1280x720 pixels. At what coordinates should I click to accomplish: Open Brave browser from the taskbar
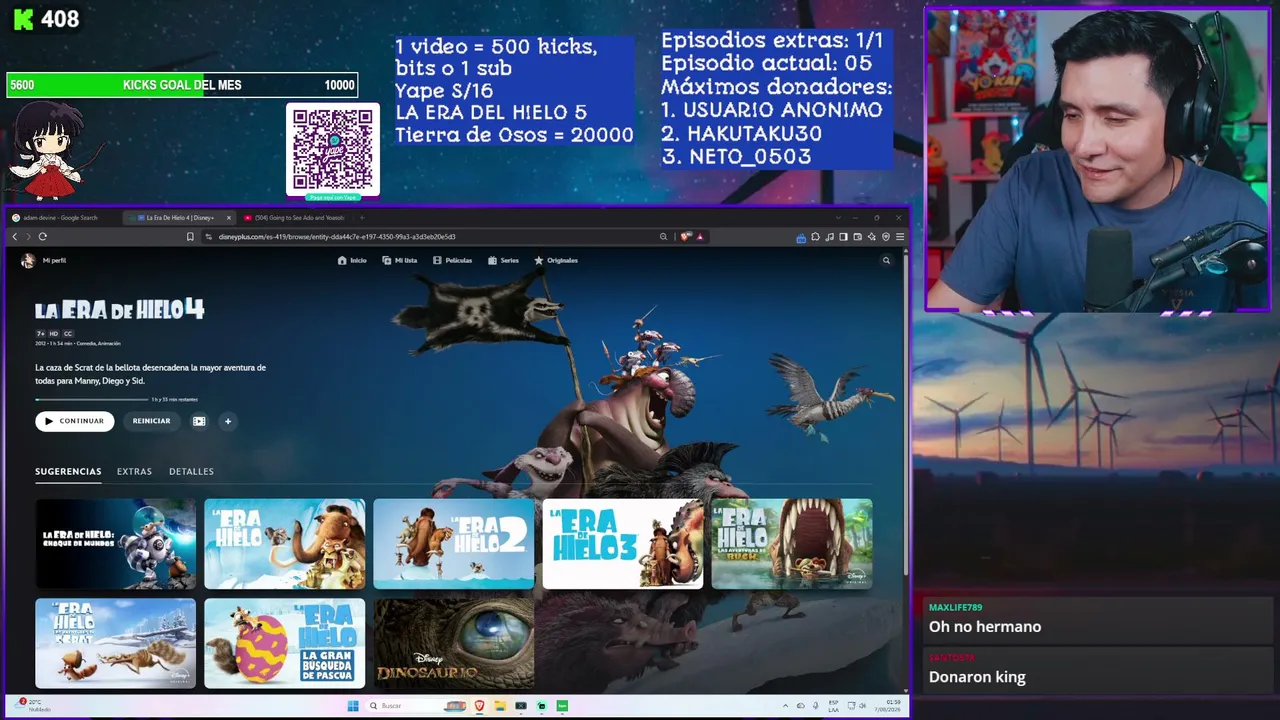coord(479,706)
